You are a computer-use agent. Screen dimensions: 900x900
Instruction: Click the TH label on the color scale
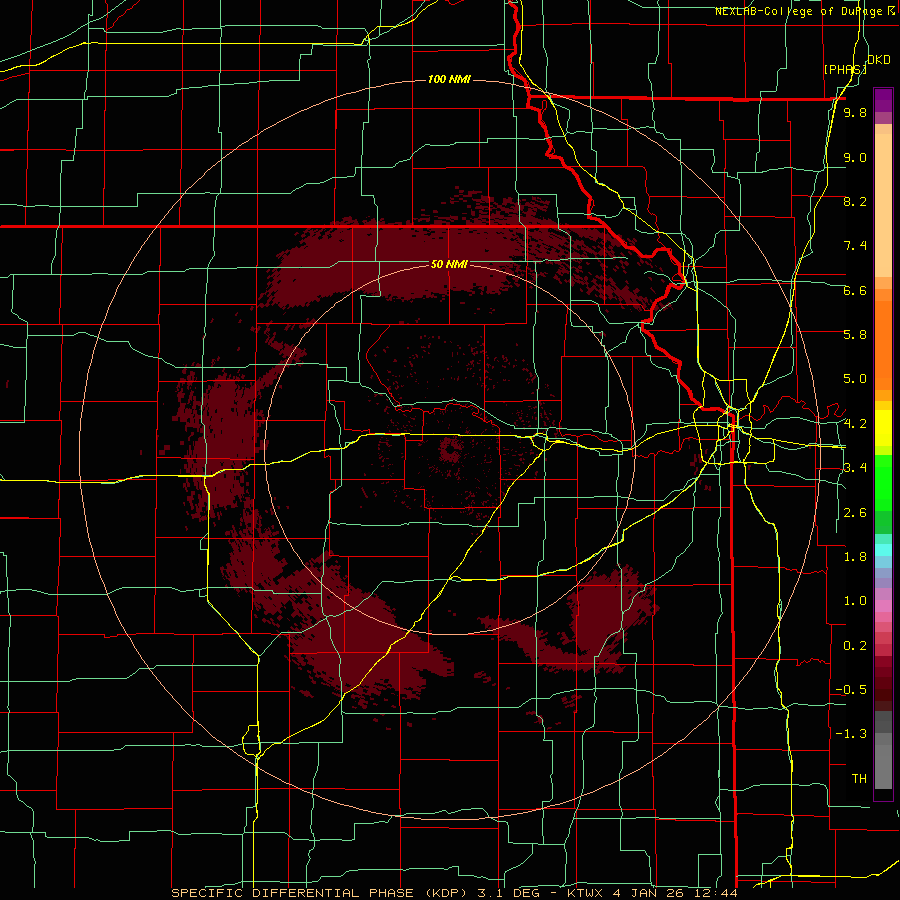[859, 779]
